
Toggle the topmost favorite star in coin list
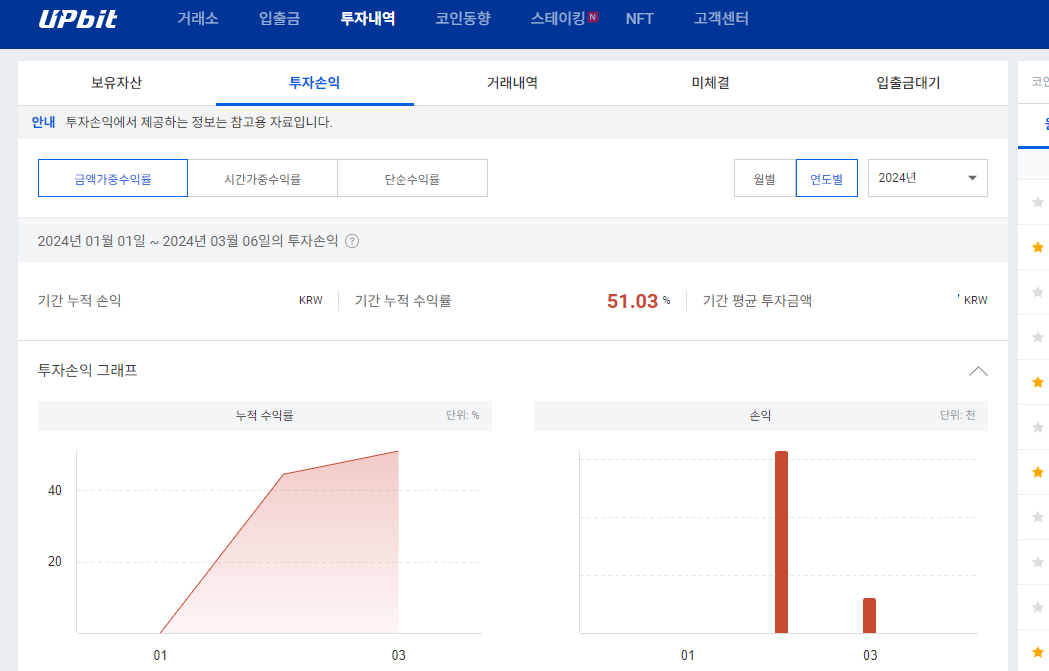tap(1038, 201)
